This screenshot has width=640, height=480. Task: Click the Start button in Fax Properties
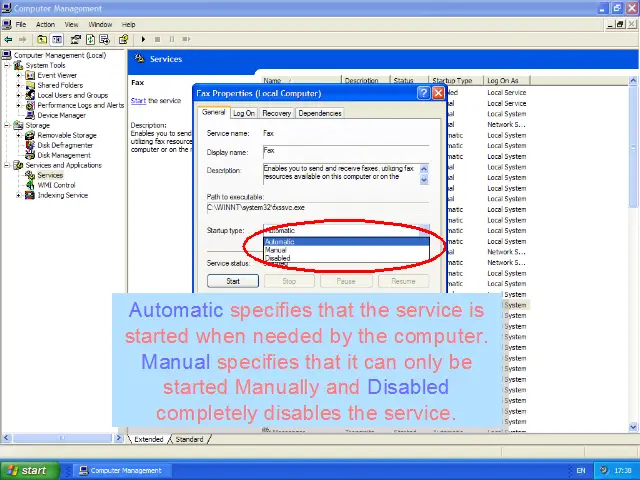tap(233, 281)
